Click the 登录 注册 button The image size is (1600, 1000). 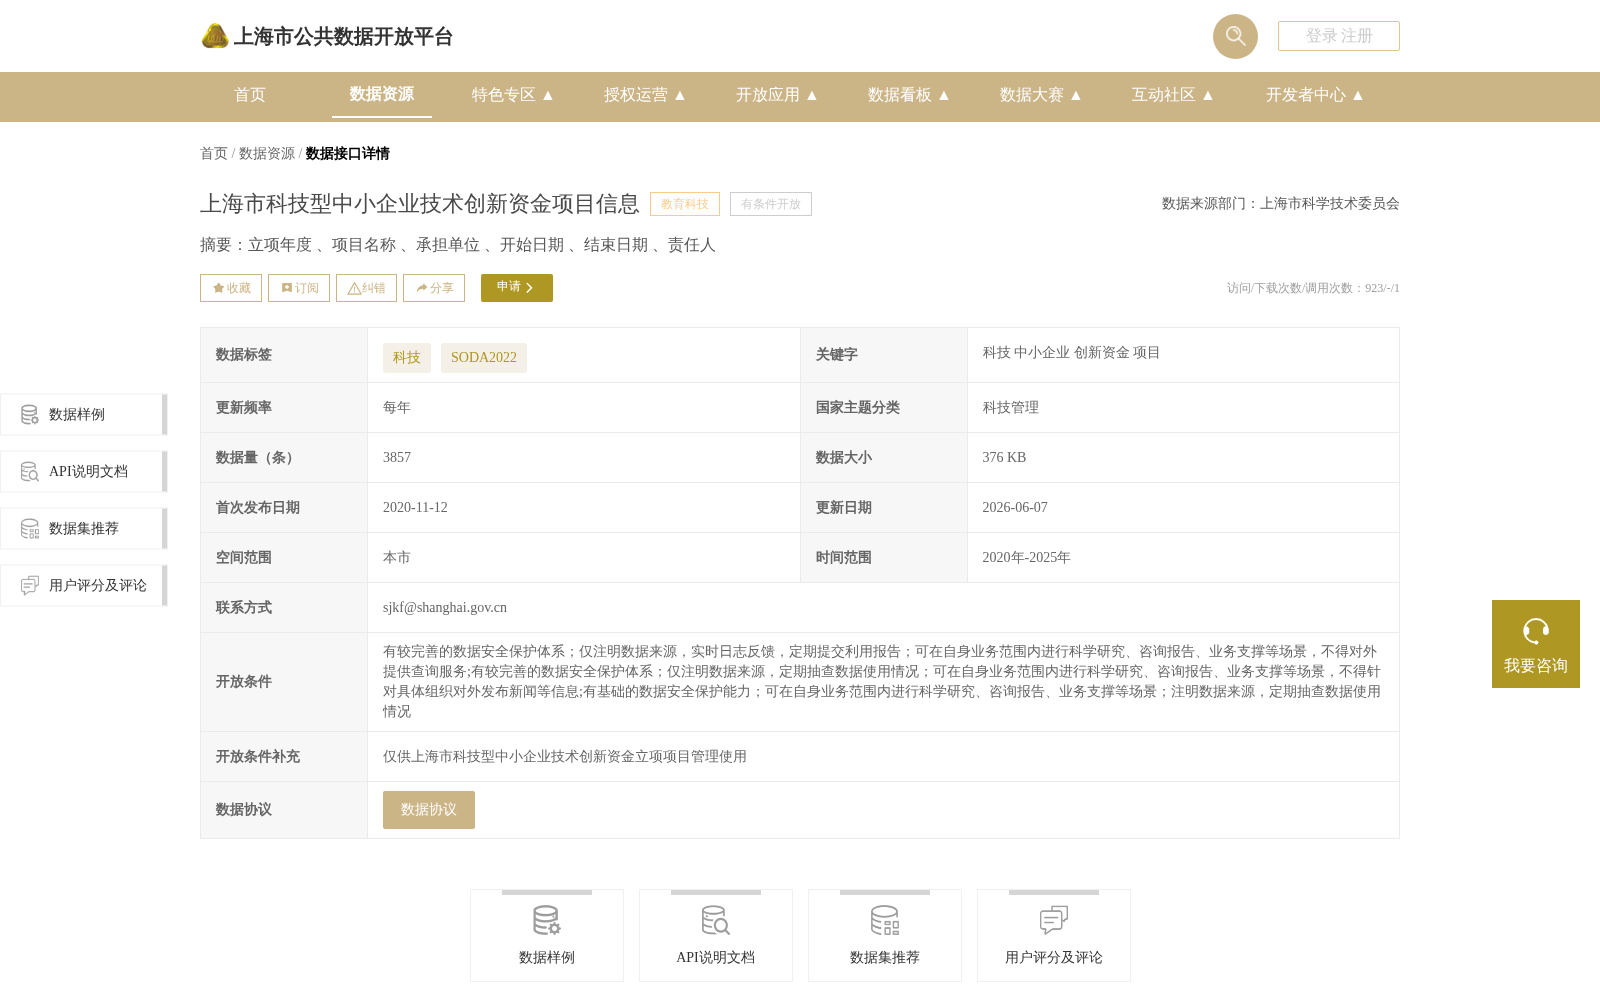(x=1339, y=36)
